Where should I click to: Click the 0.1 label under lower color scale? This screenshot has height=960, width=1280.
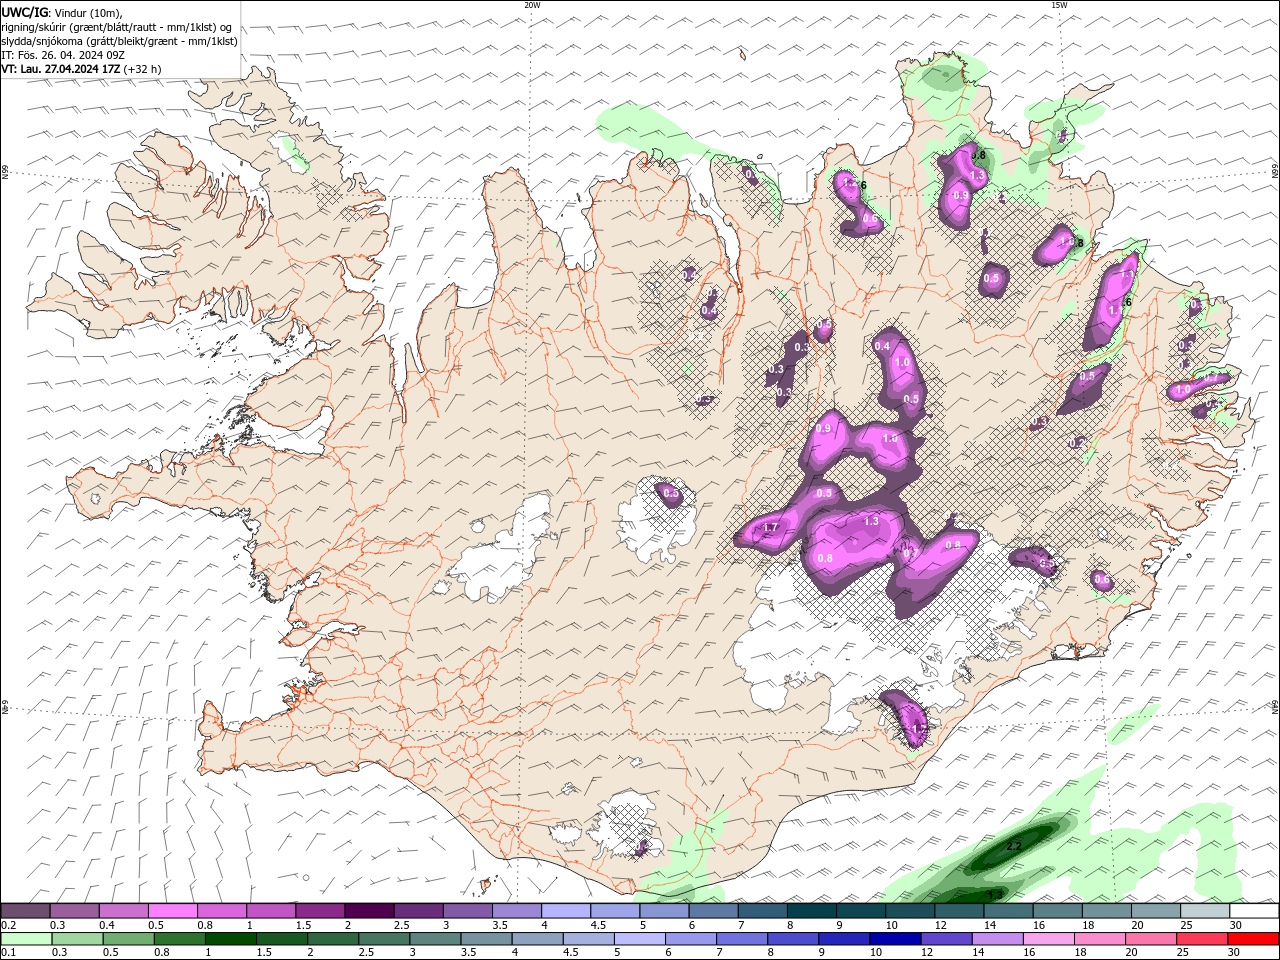9,952
